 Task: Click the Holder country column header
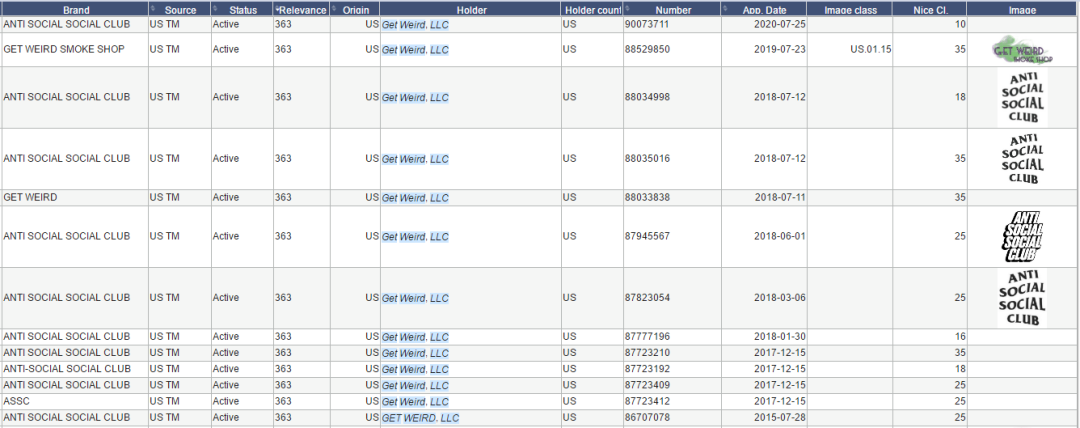tap(592, 9)
